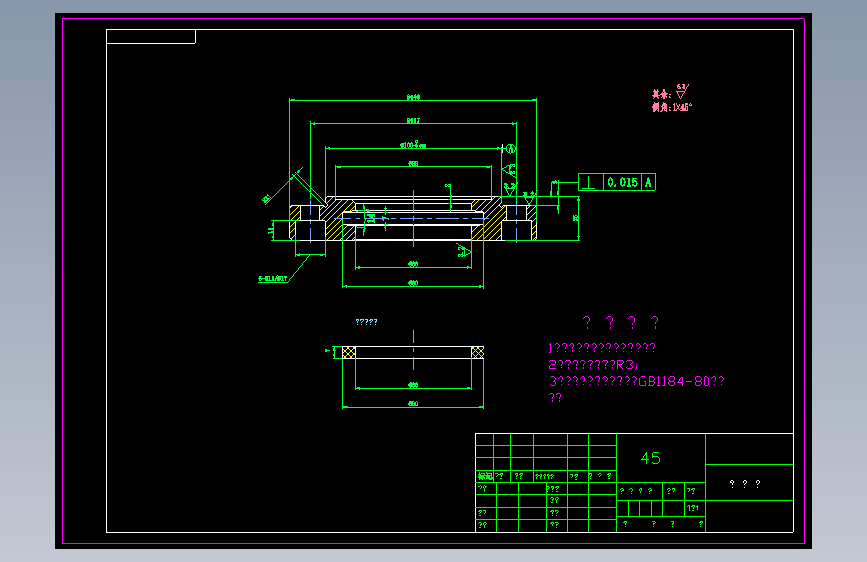The height and width of the screenshot is (562, 867).
Task: Select datum letter "A" in tolerance frame
Action: pyautogui.click(x=649, y=182)
